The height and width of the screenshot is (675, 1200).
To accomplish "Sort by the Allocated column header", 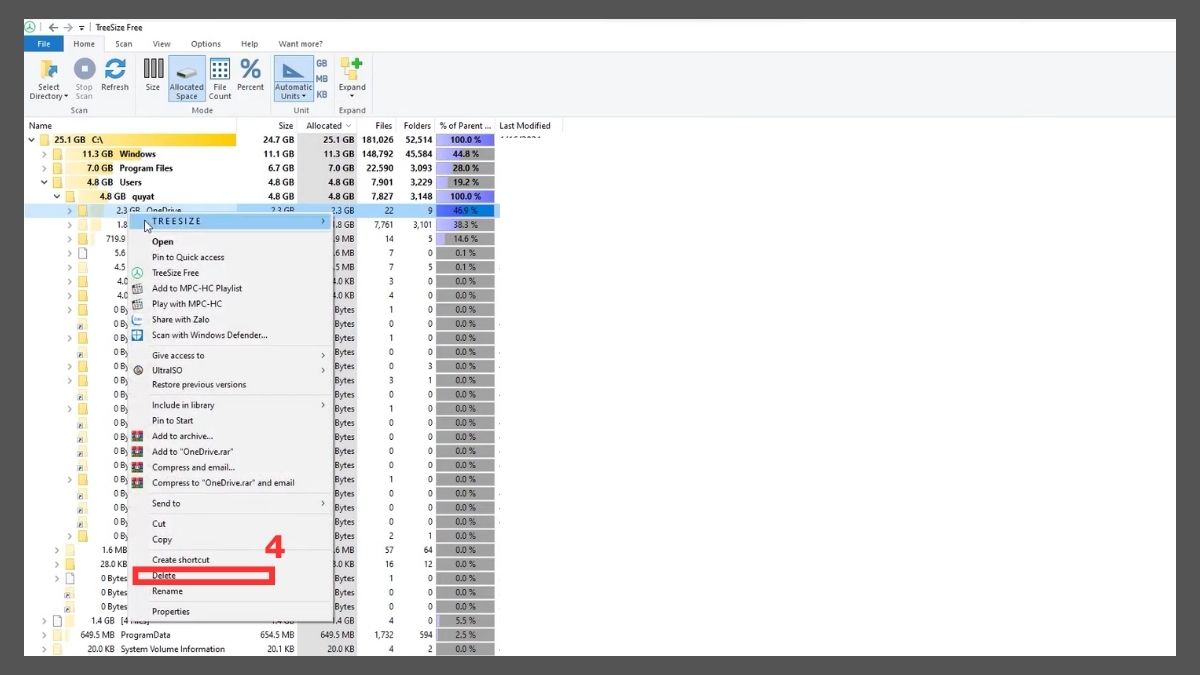I will [327, 126].
